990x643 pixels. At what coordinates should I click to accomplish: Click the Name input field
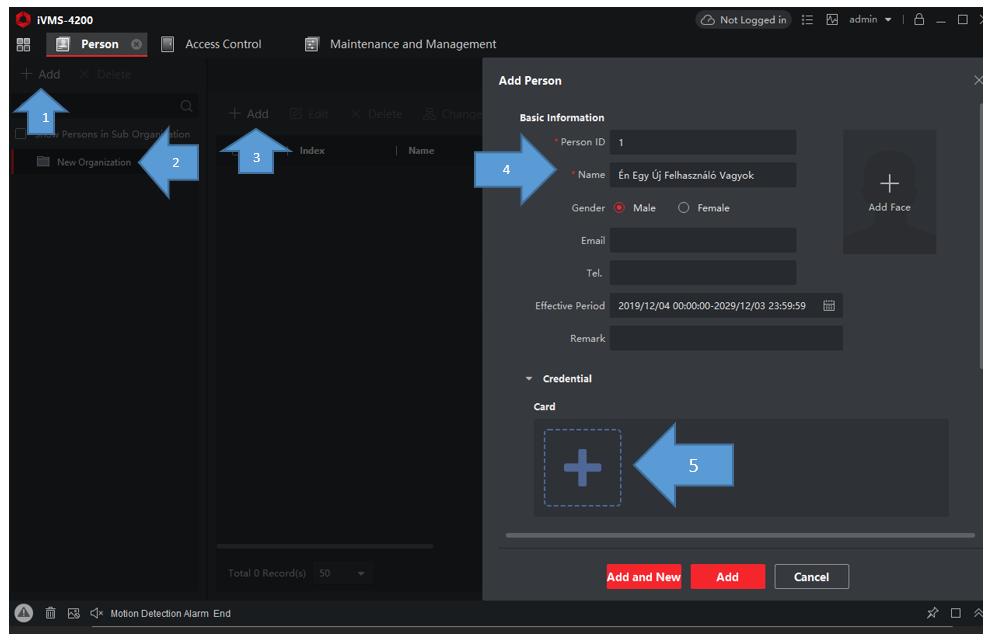[703, 175]
